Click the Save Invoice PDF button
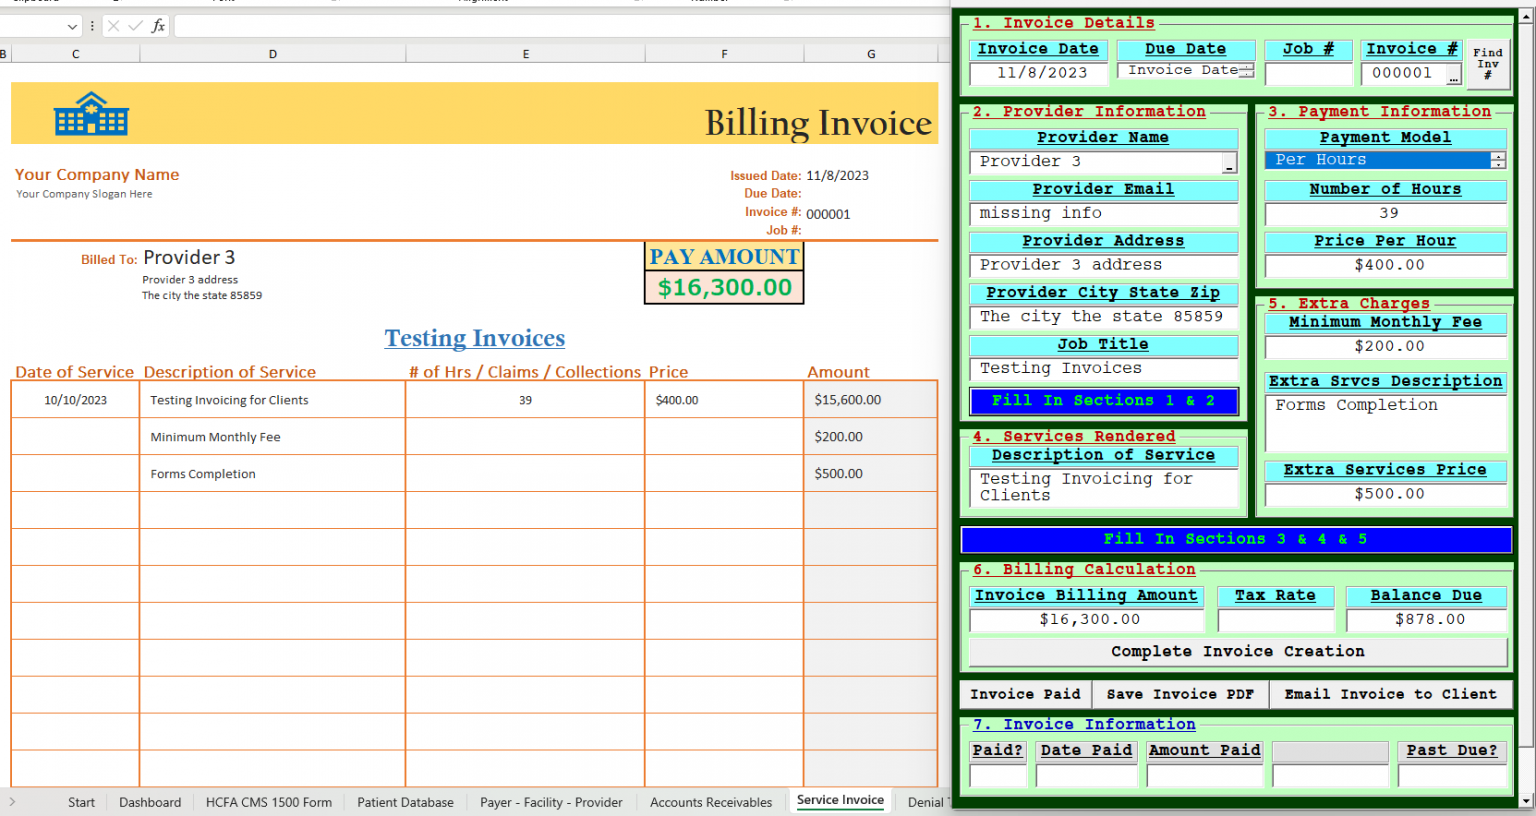The width and height of the screenshot is (1536, 816). click(x=1180, y=694)
